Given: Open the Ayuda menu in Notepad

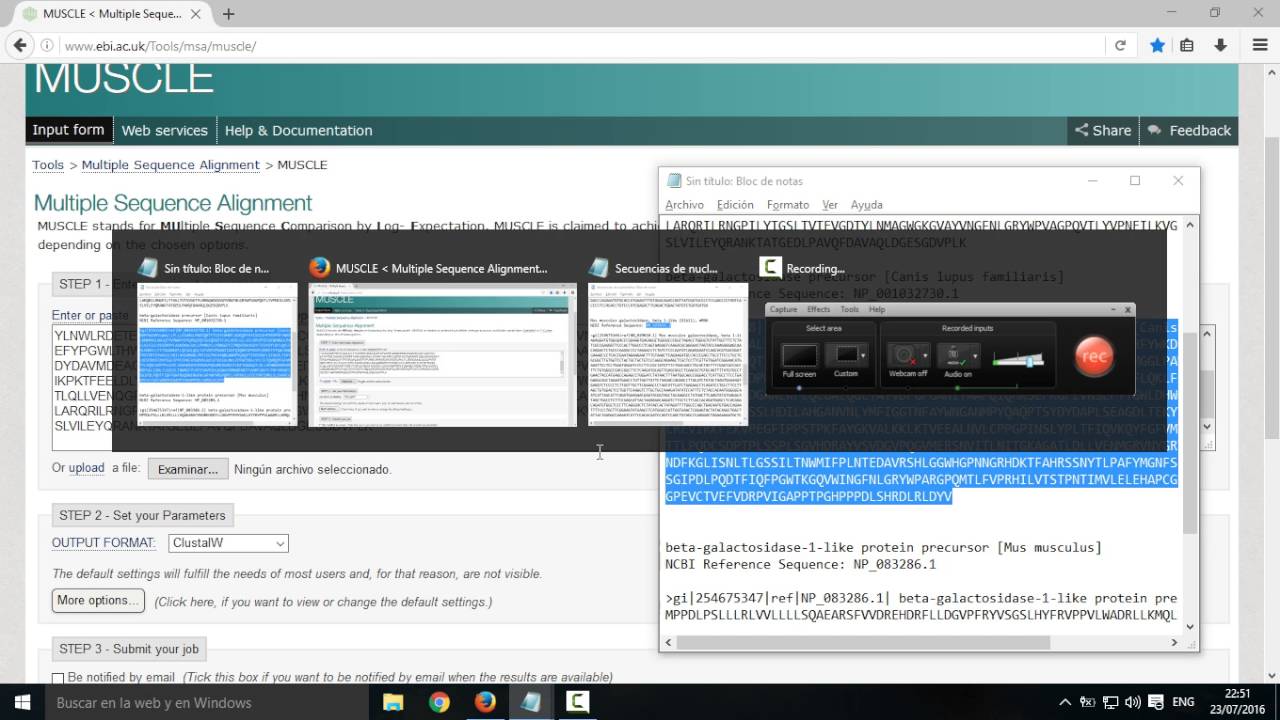Looking at the screenshot, I should click(866, 205).
